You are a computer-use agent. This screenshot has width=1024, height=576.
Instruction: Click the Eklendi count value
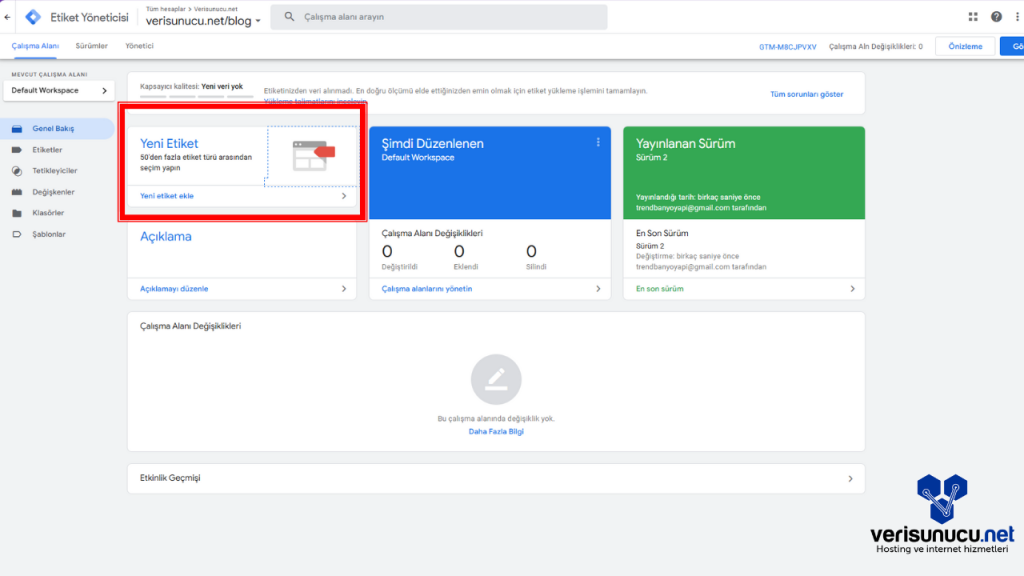(459, 251)
